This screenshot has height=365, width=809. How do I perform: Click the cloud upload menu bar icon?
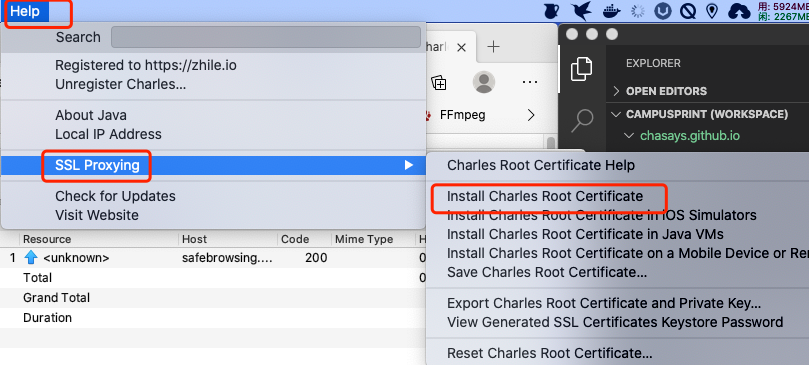tap(738, 11)
